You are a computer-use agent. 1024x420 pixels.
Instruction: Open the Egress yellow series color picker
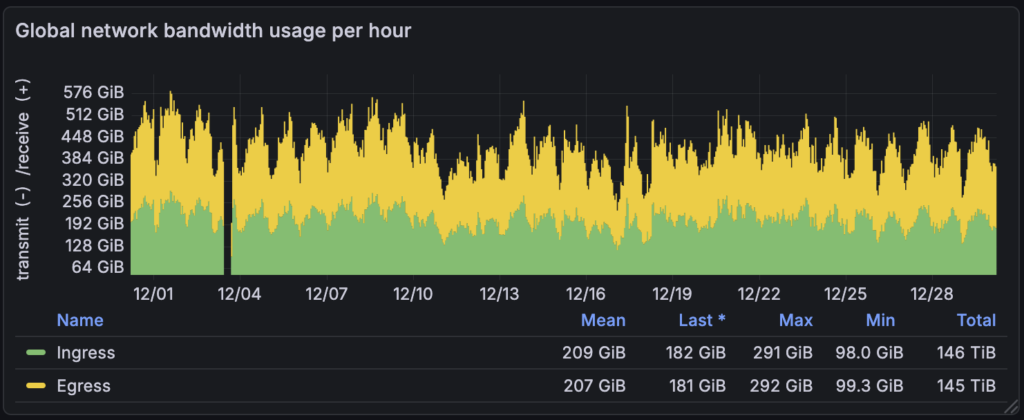point(37,385)
